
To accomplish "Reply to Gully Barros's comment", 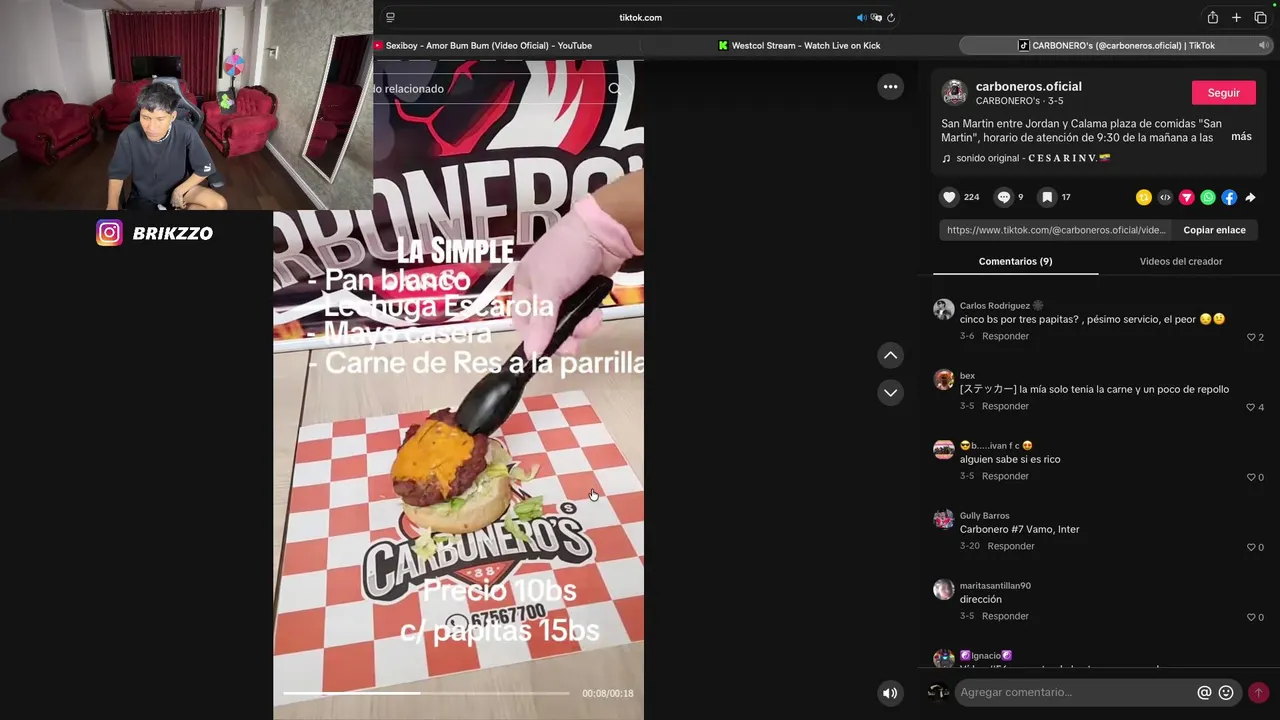I will pyautogui.click(x=1011, y=546).
